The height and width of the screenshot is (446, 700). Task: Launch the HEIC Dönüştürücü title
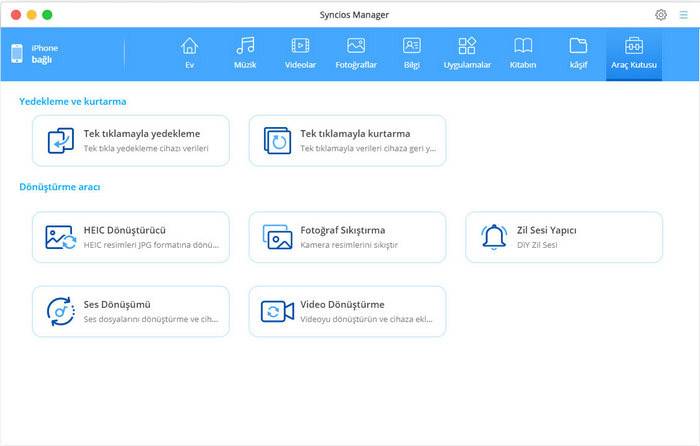(x=125, y=230)
